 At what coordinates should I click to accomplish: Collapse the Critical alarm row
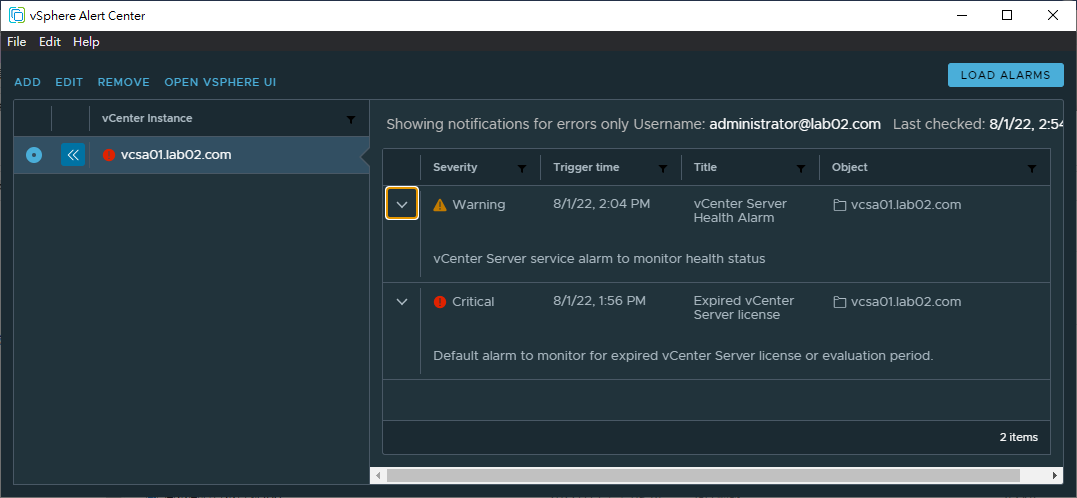pos(403,302)
